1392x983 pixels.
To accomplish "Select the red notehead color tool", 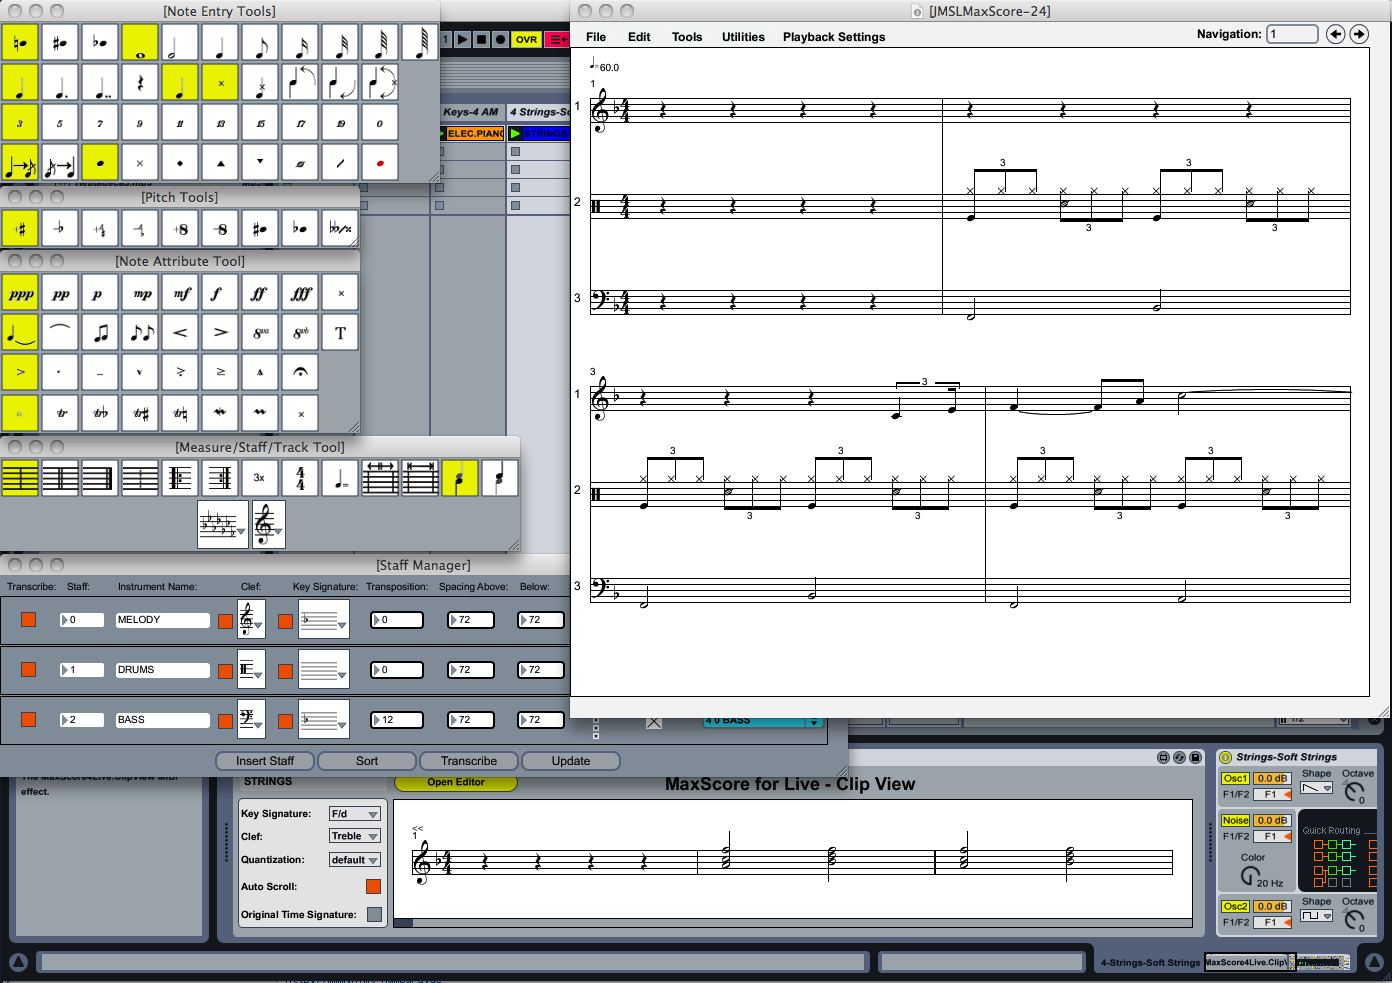I will pos(380,163).
